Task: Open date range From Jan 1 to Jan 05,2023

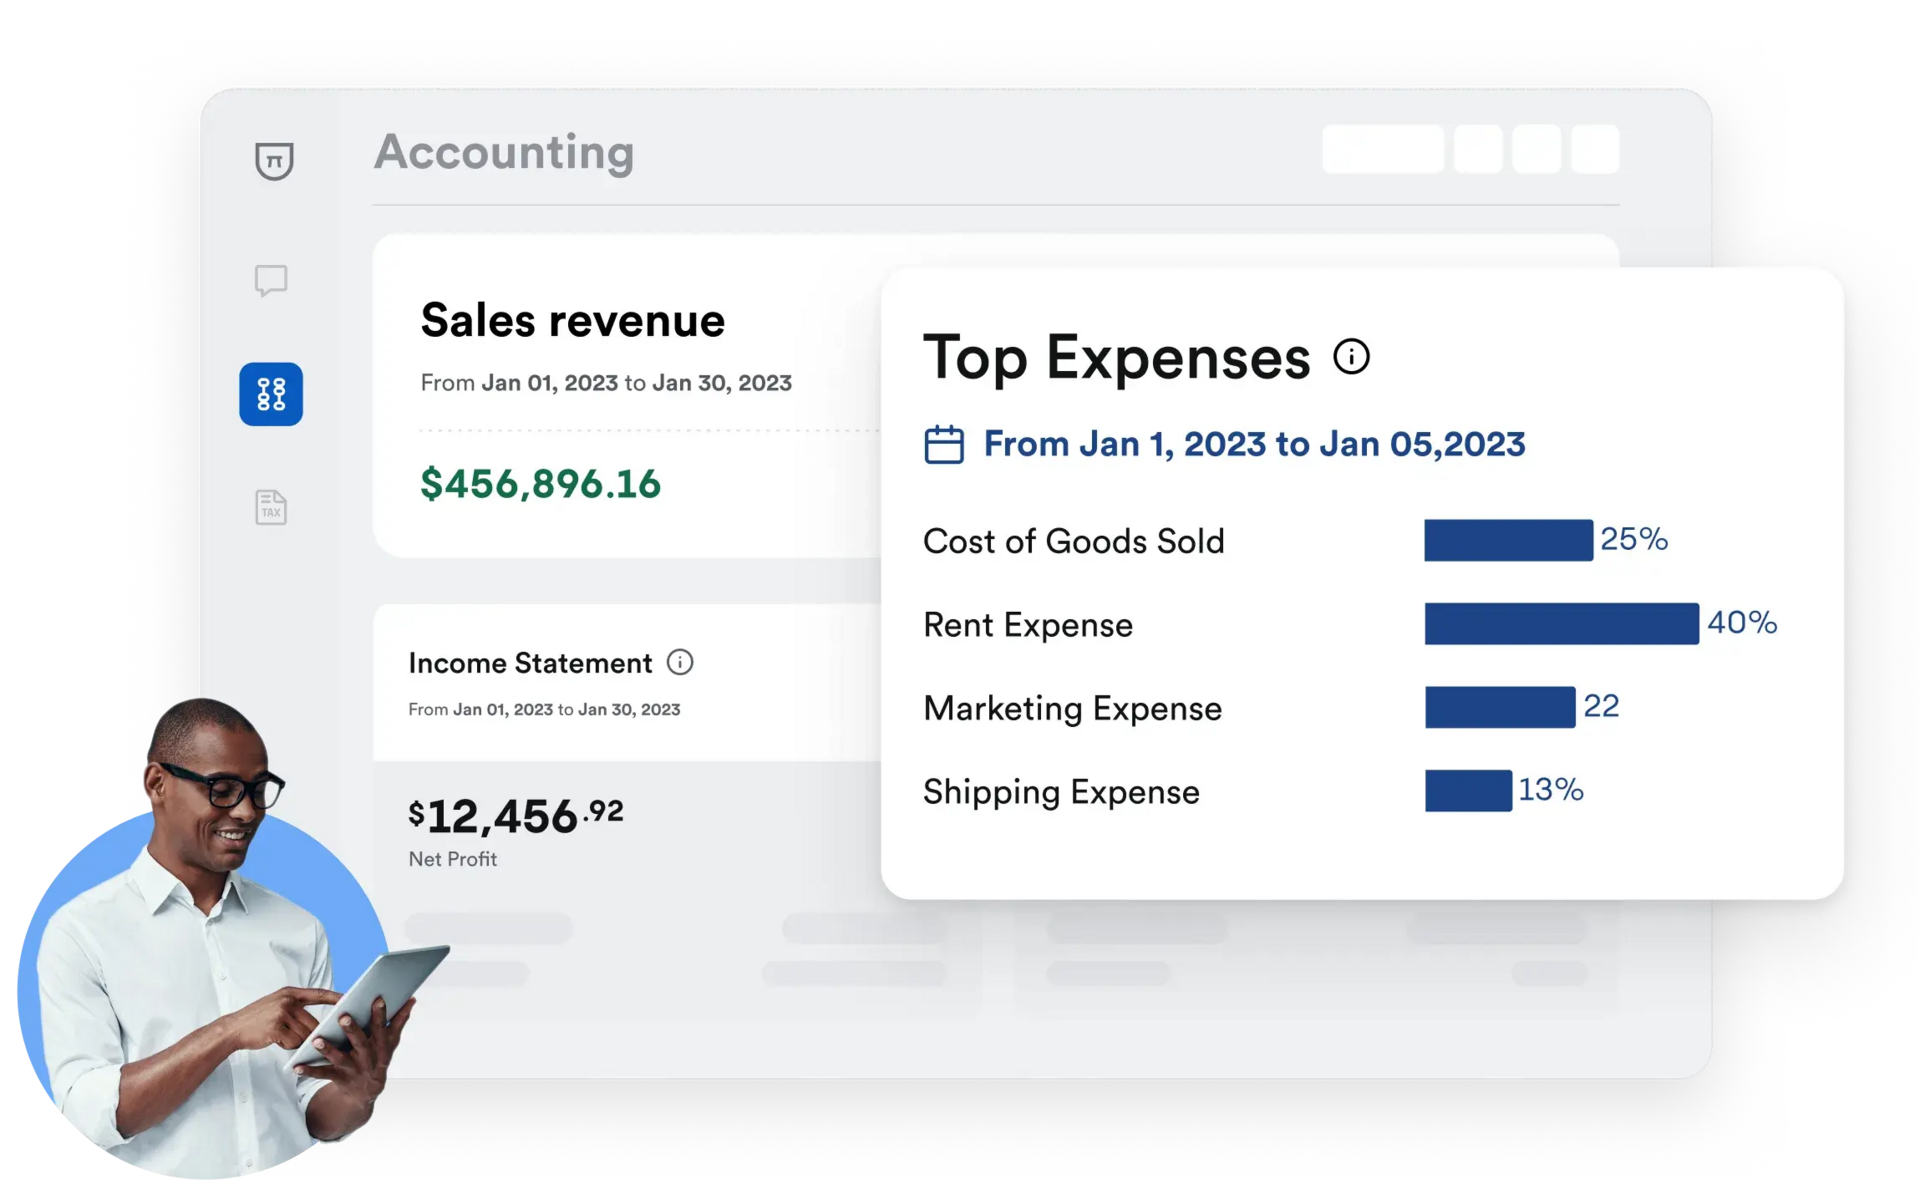Action: [x=1253, y=443]
